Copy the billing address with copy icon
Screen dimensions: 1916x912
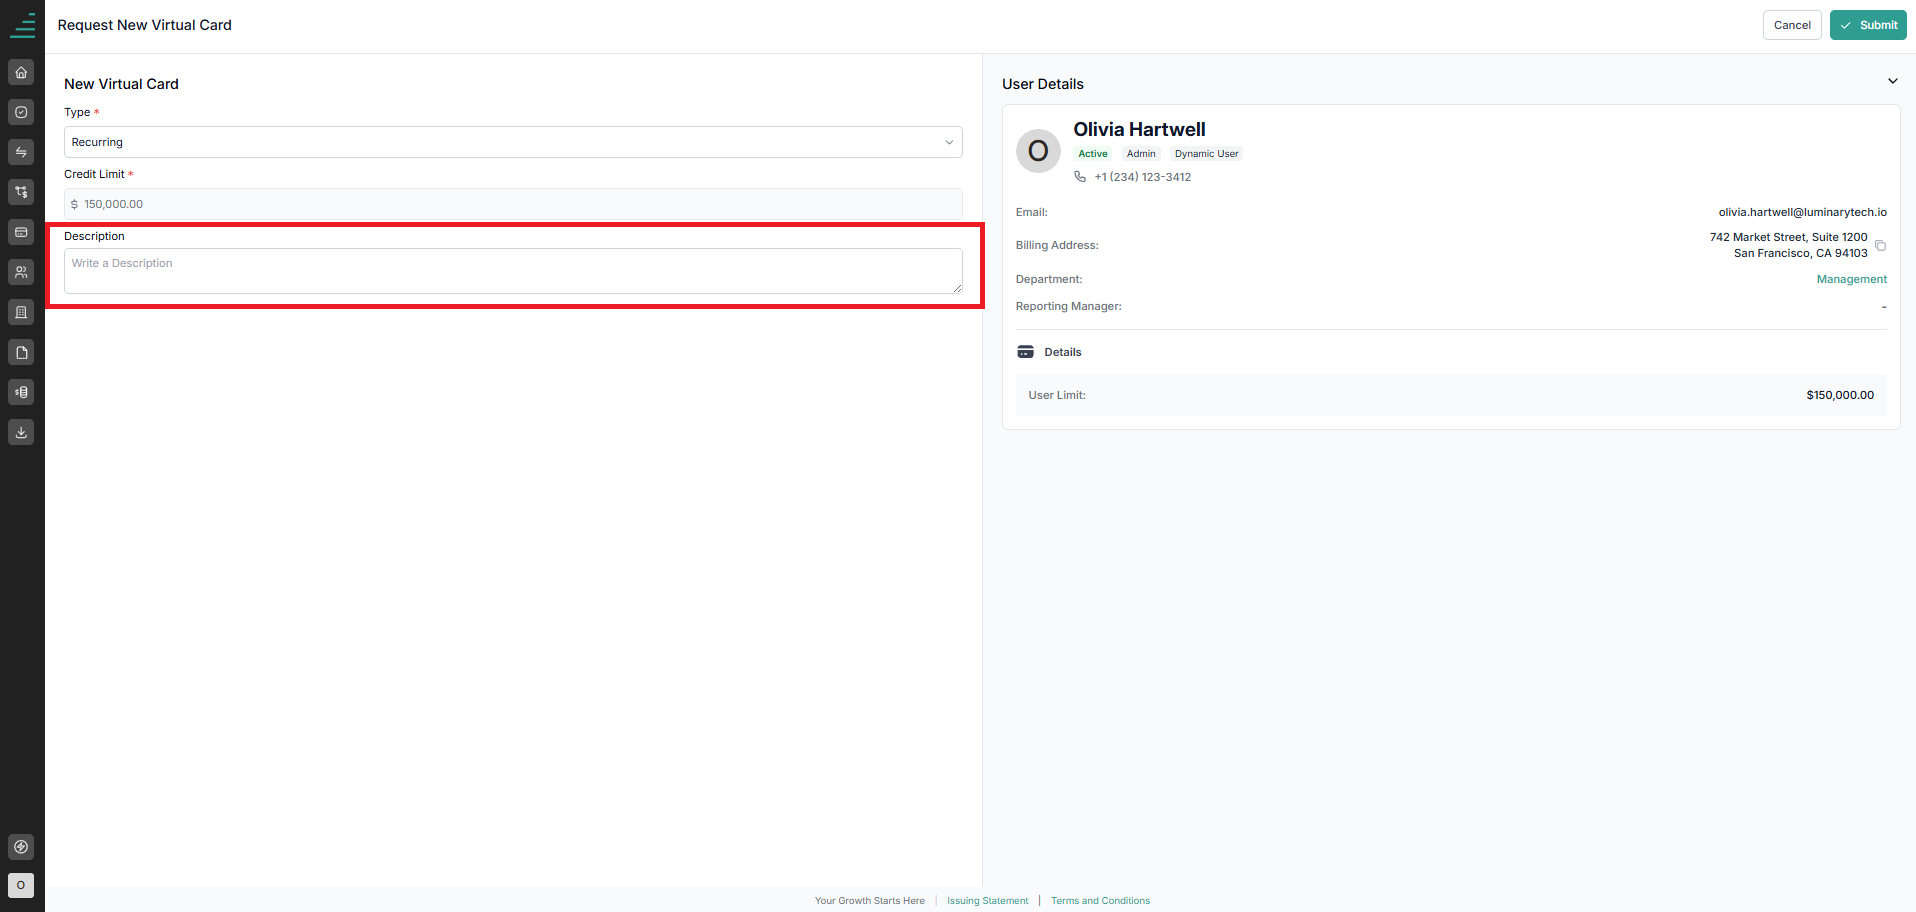(1880, 245)
